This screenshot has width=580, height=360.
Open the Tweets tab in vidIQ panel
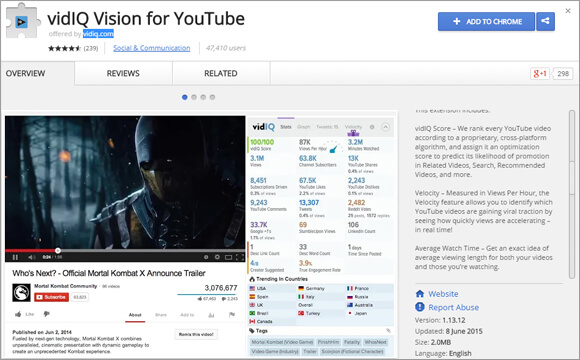[x=327, y=127]
